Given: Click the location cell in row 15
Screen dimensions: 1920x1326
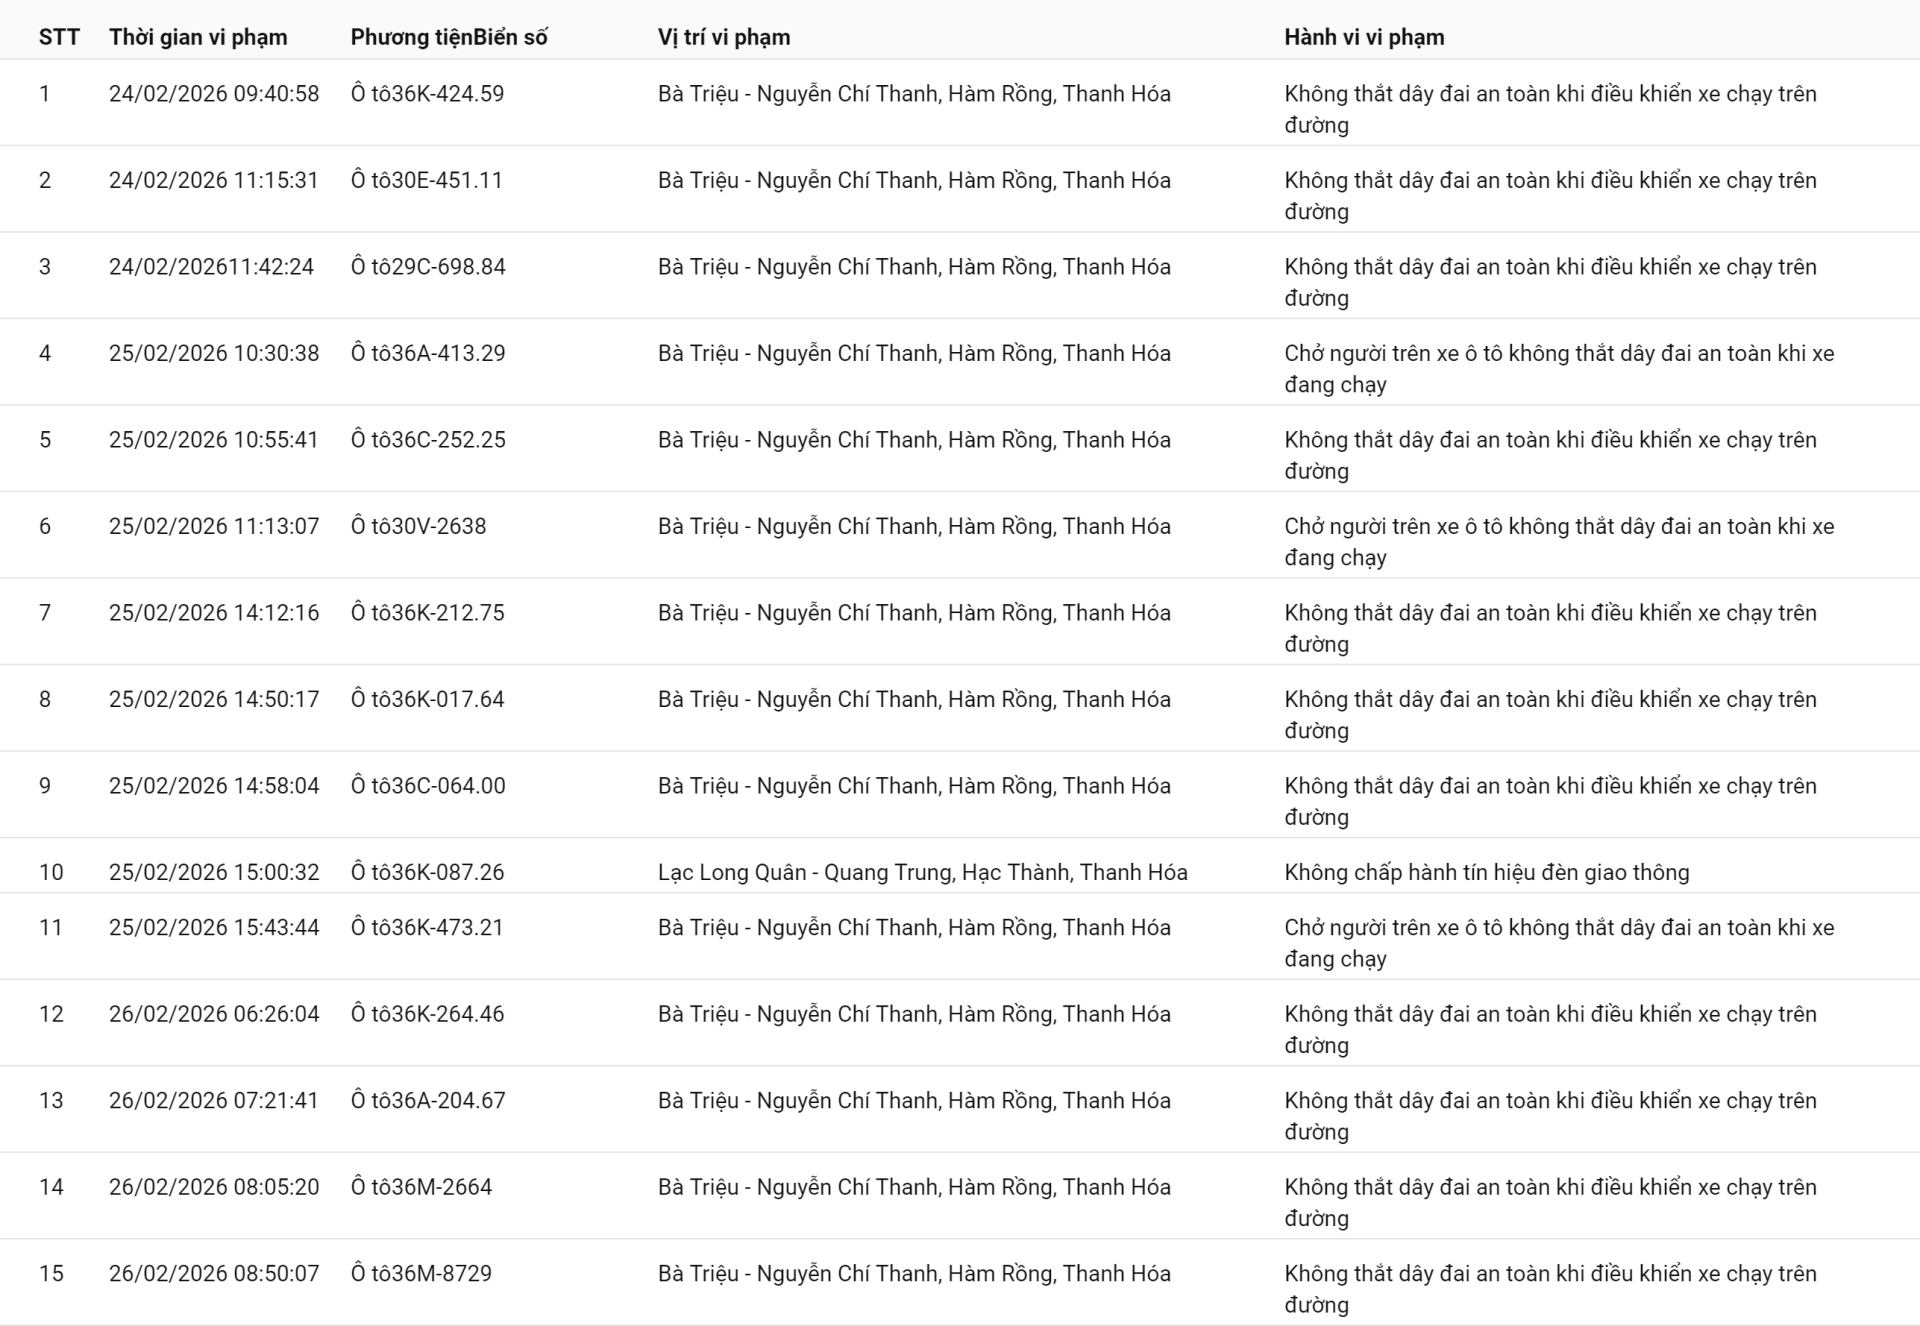Looking at the screenshot, I should pos(914,1273).
